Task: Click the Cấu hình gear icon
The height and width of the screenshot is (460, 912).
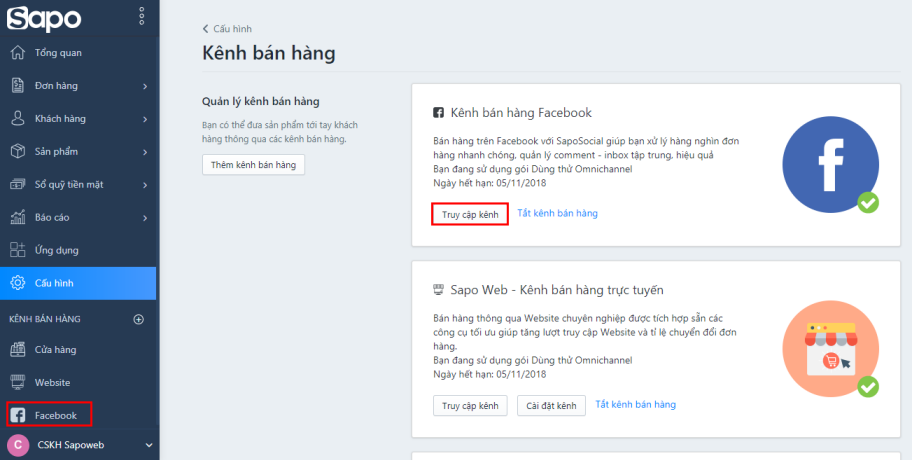Action: click(18, 283)
